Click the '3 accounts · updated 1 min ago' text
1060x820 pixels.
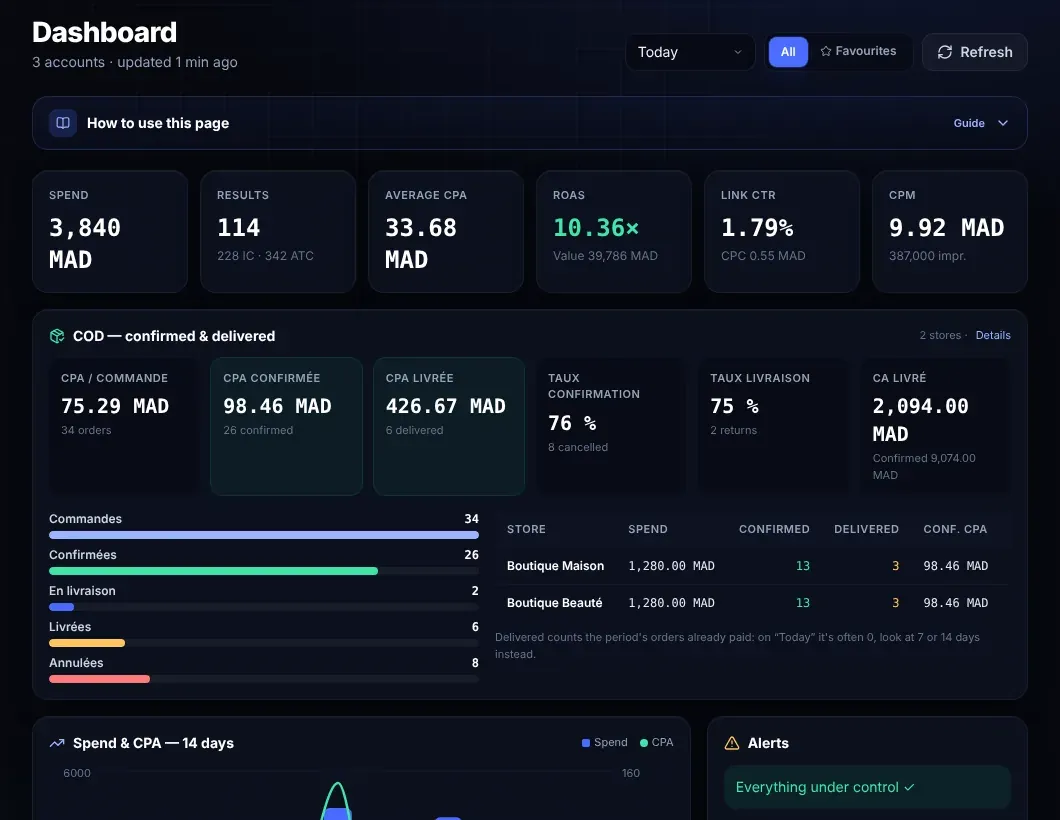pyautogui.click(x=135, y=62)
